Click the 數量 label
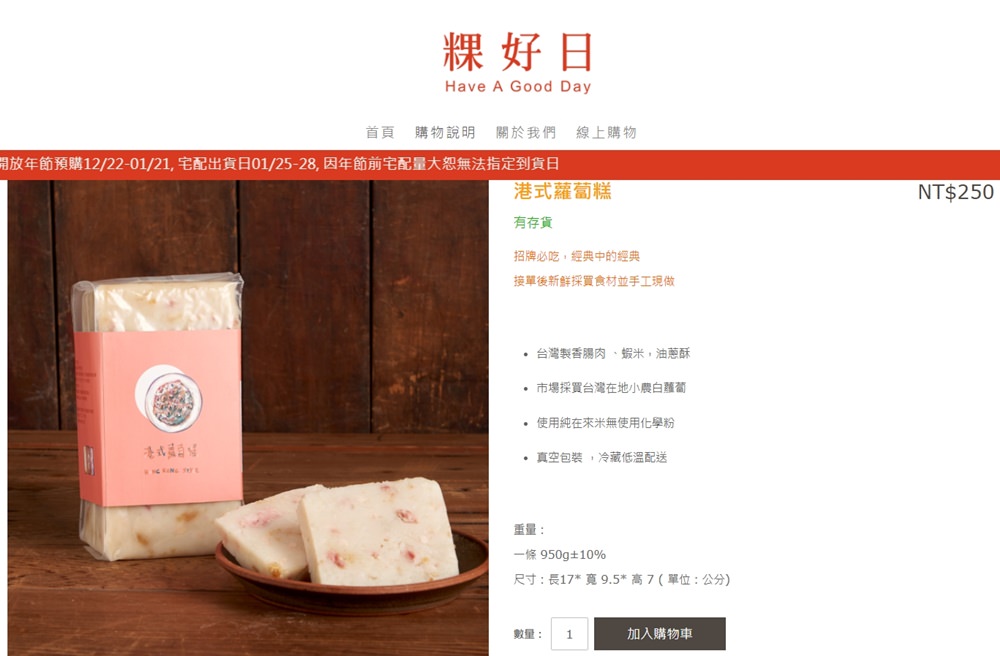This screenshot has height=656, width=1000. click(527, 634)
